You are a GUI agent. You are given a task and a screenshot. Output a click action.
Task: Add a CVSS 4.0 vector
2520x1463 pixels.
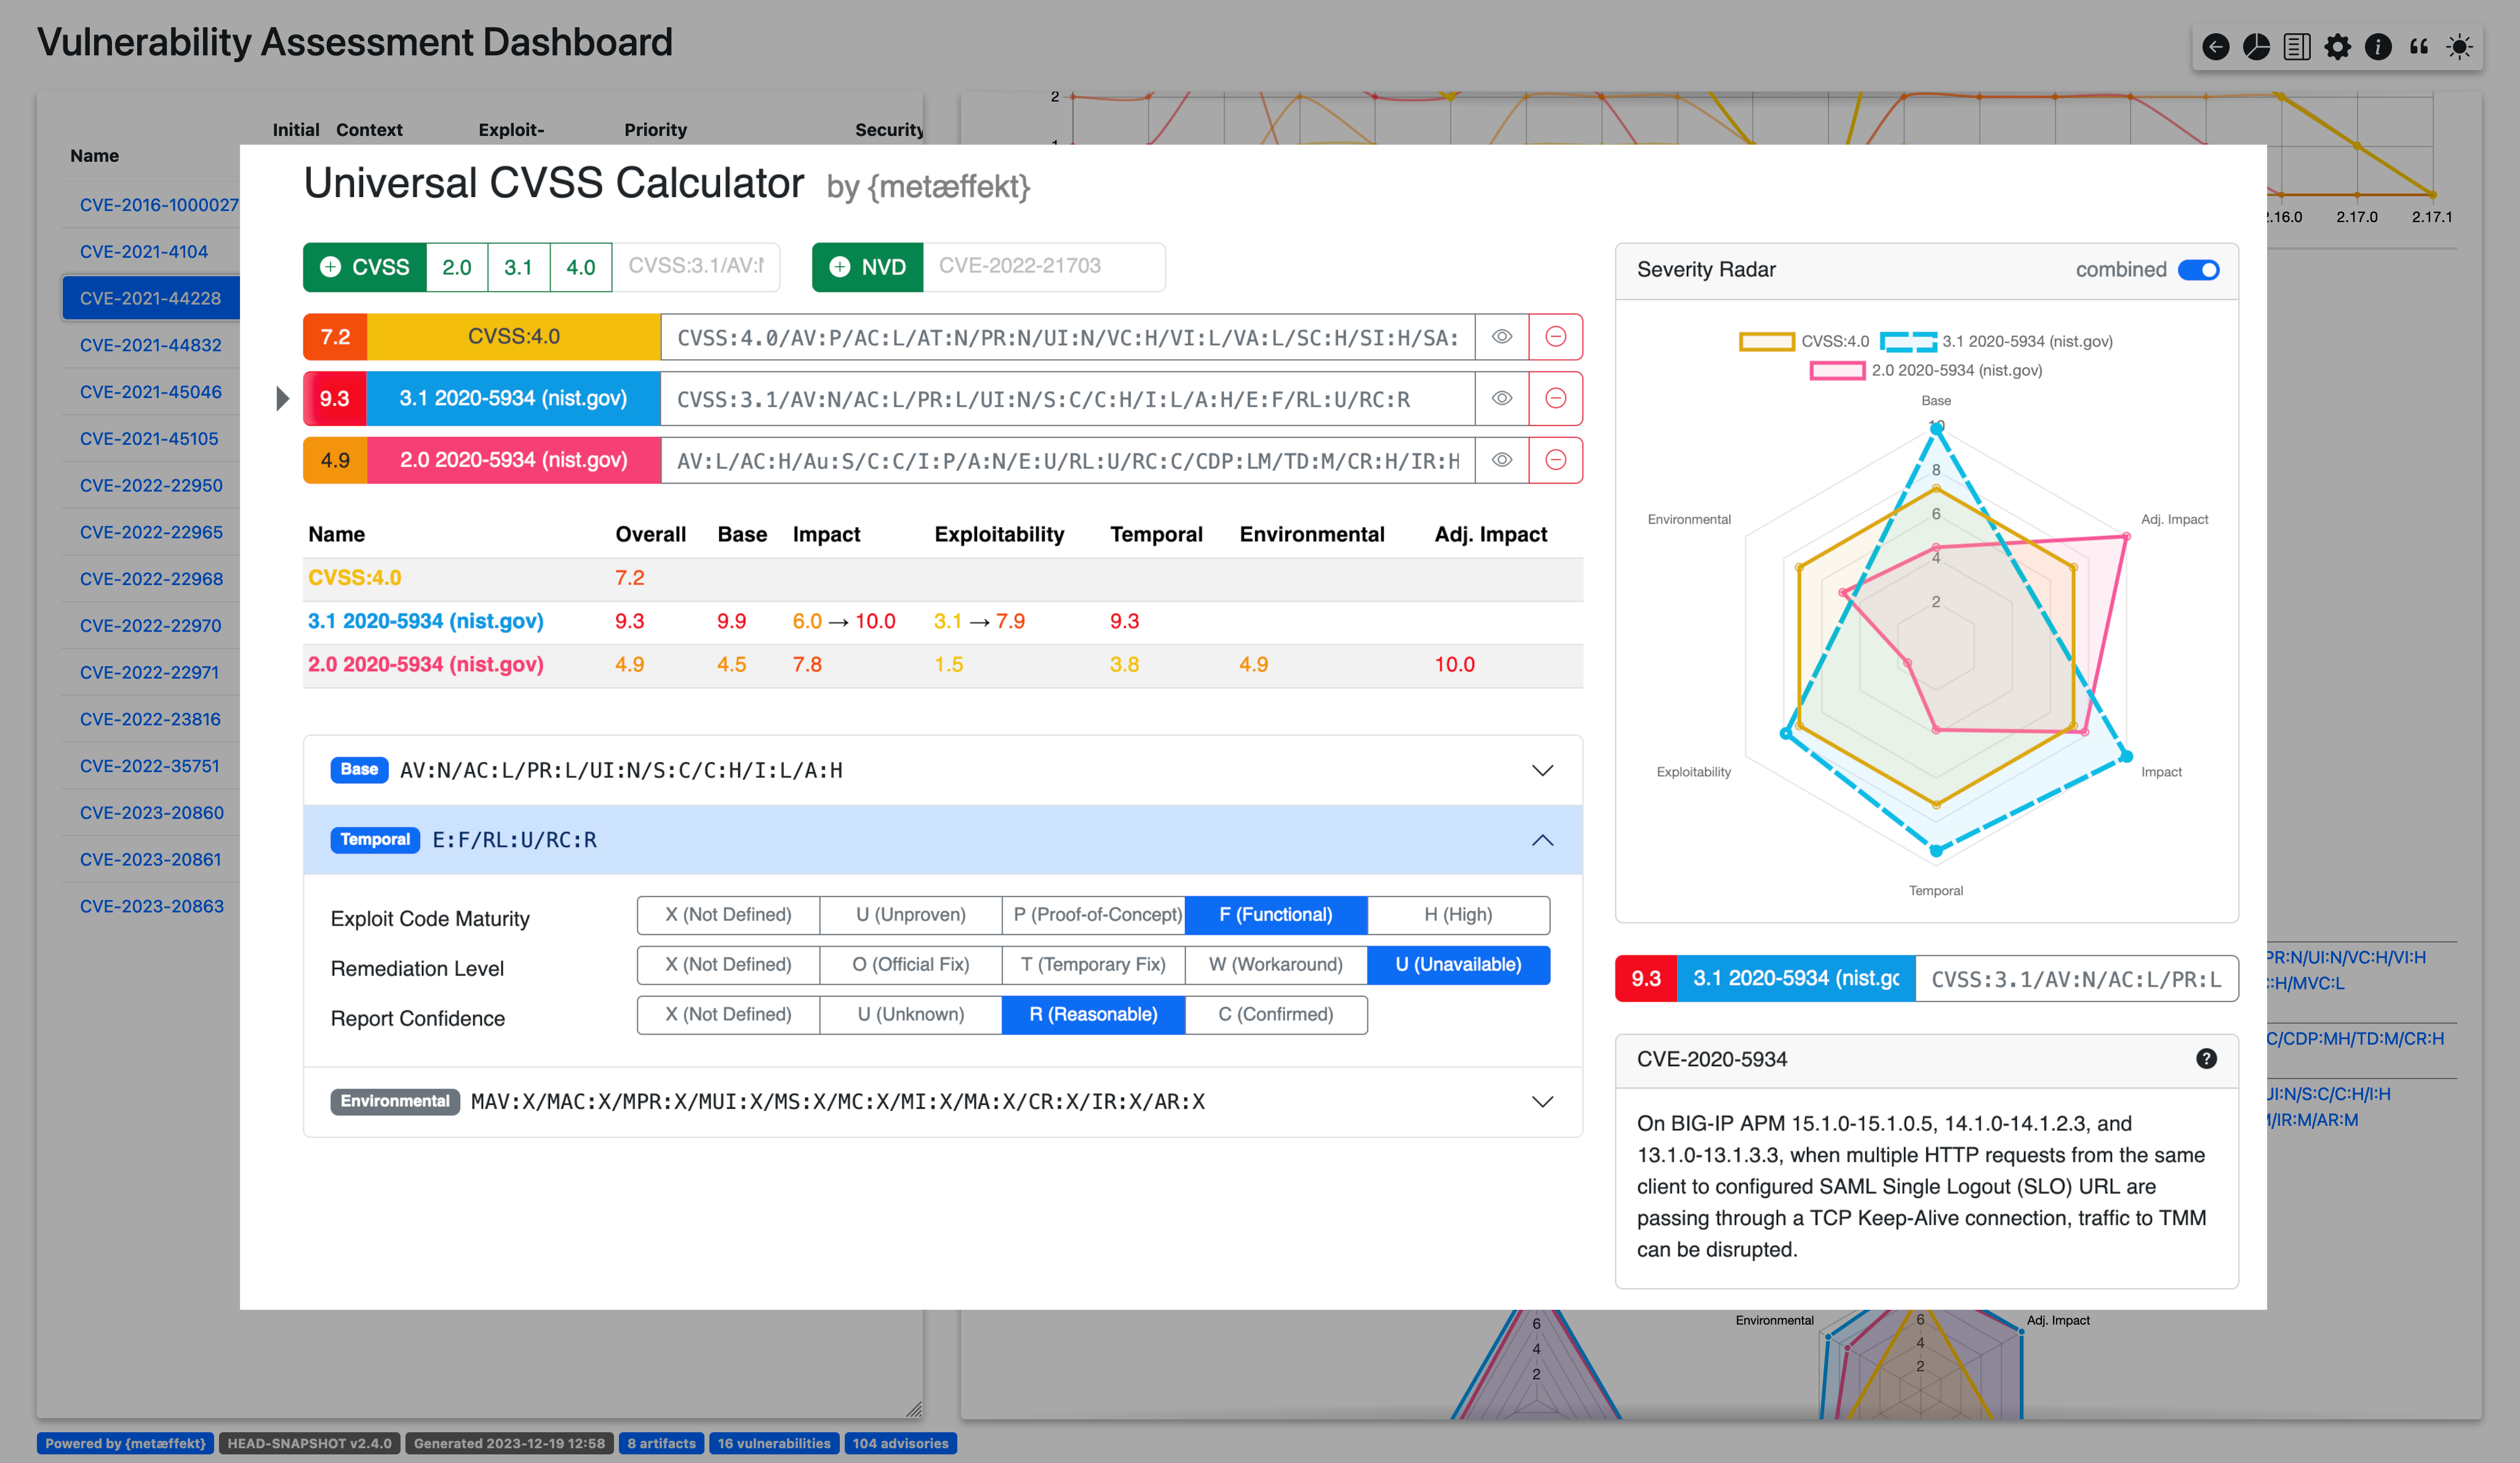tap(580, 267)
